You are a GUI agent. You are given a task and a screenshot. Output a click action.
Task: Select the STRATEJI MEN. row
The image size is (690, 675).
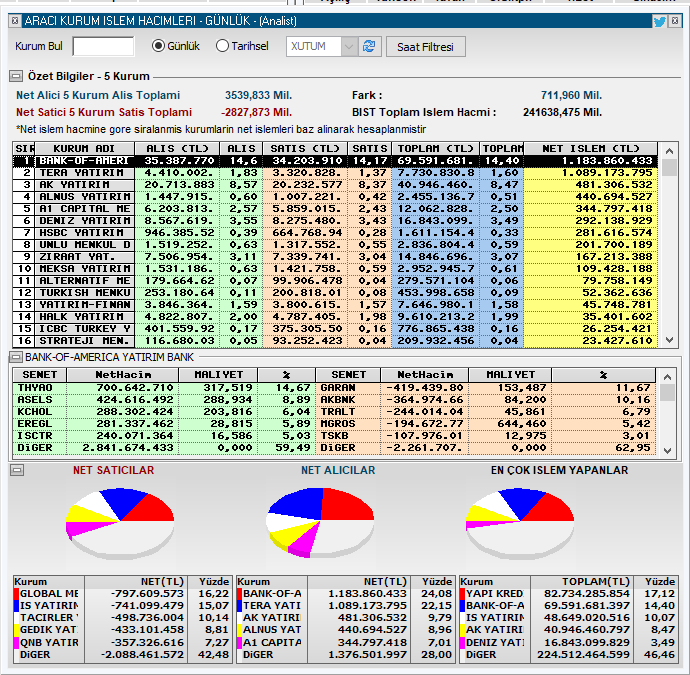pyautogui.click(x=335, y=341)
